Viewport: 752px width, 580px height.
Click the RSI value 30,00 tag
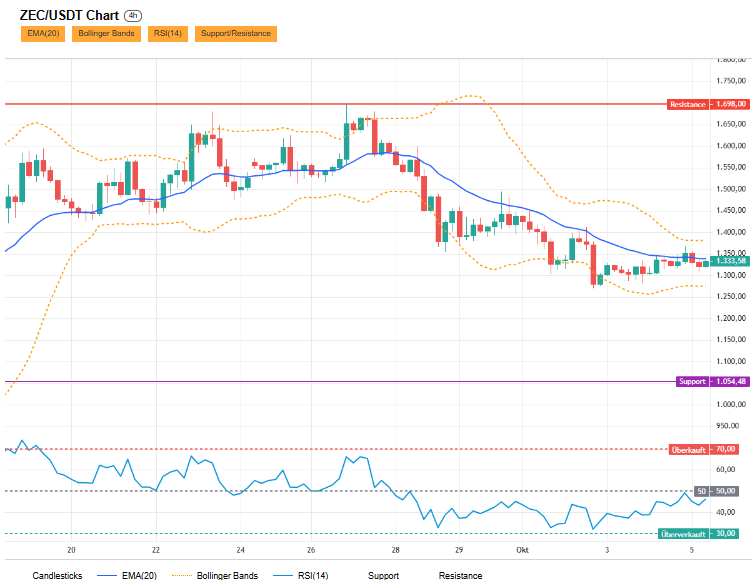[724, 534]
